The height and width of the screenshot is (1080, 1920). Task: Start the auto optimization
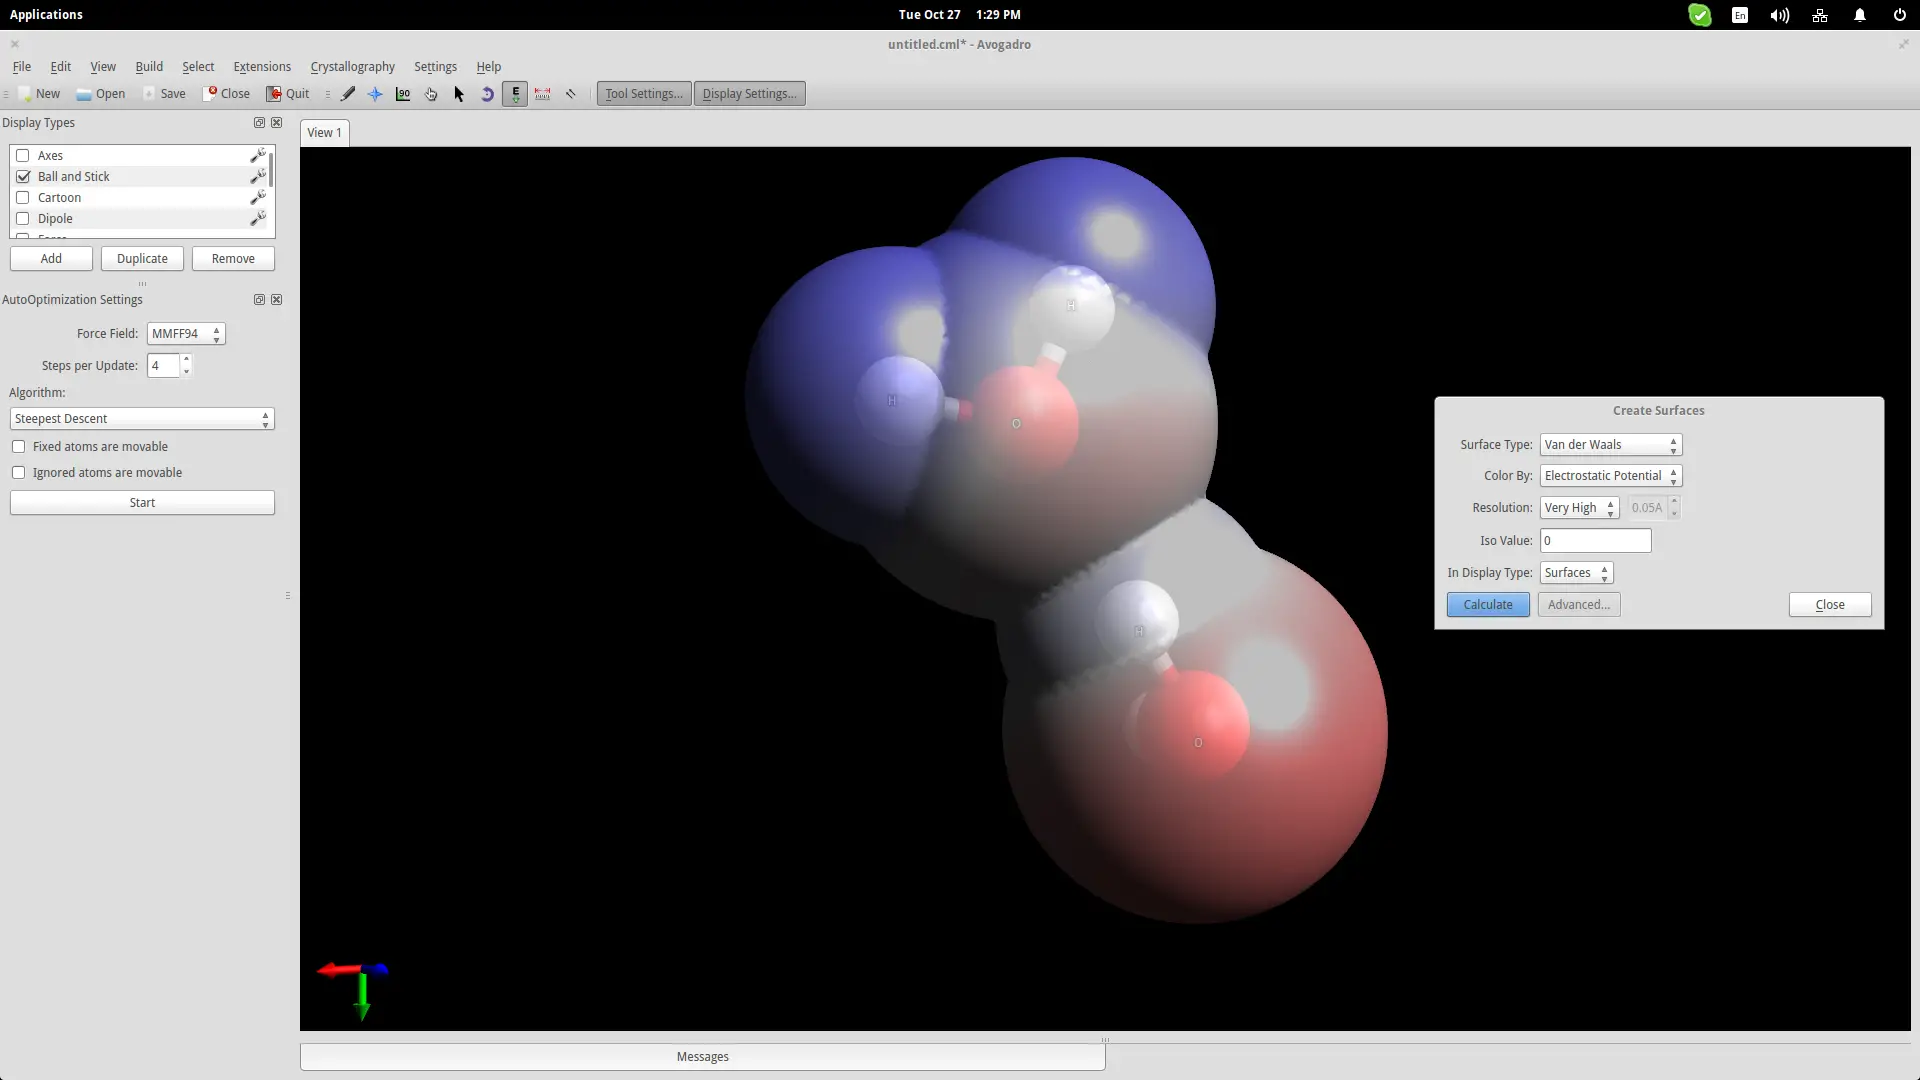click(x=142, y=503)
